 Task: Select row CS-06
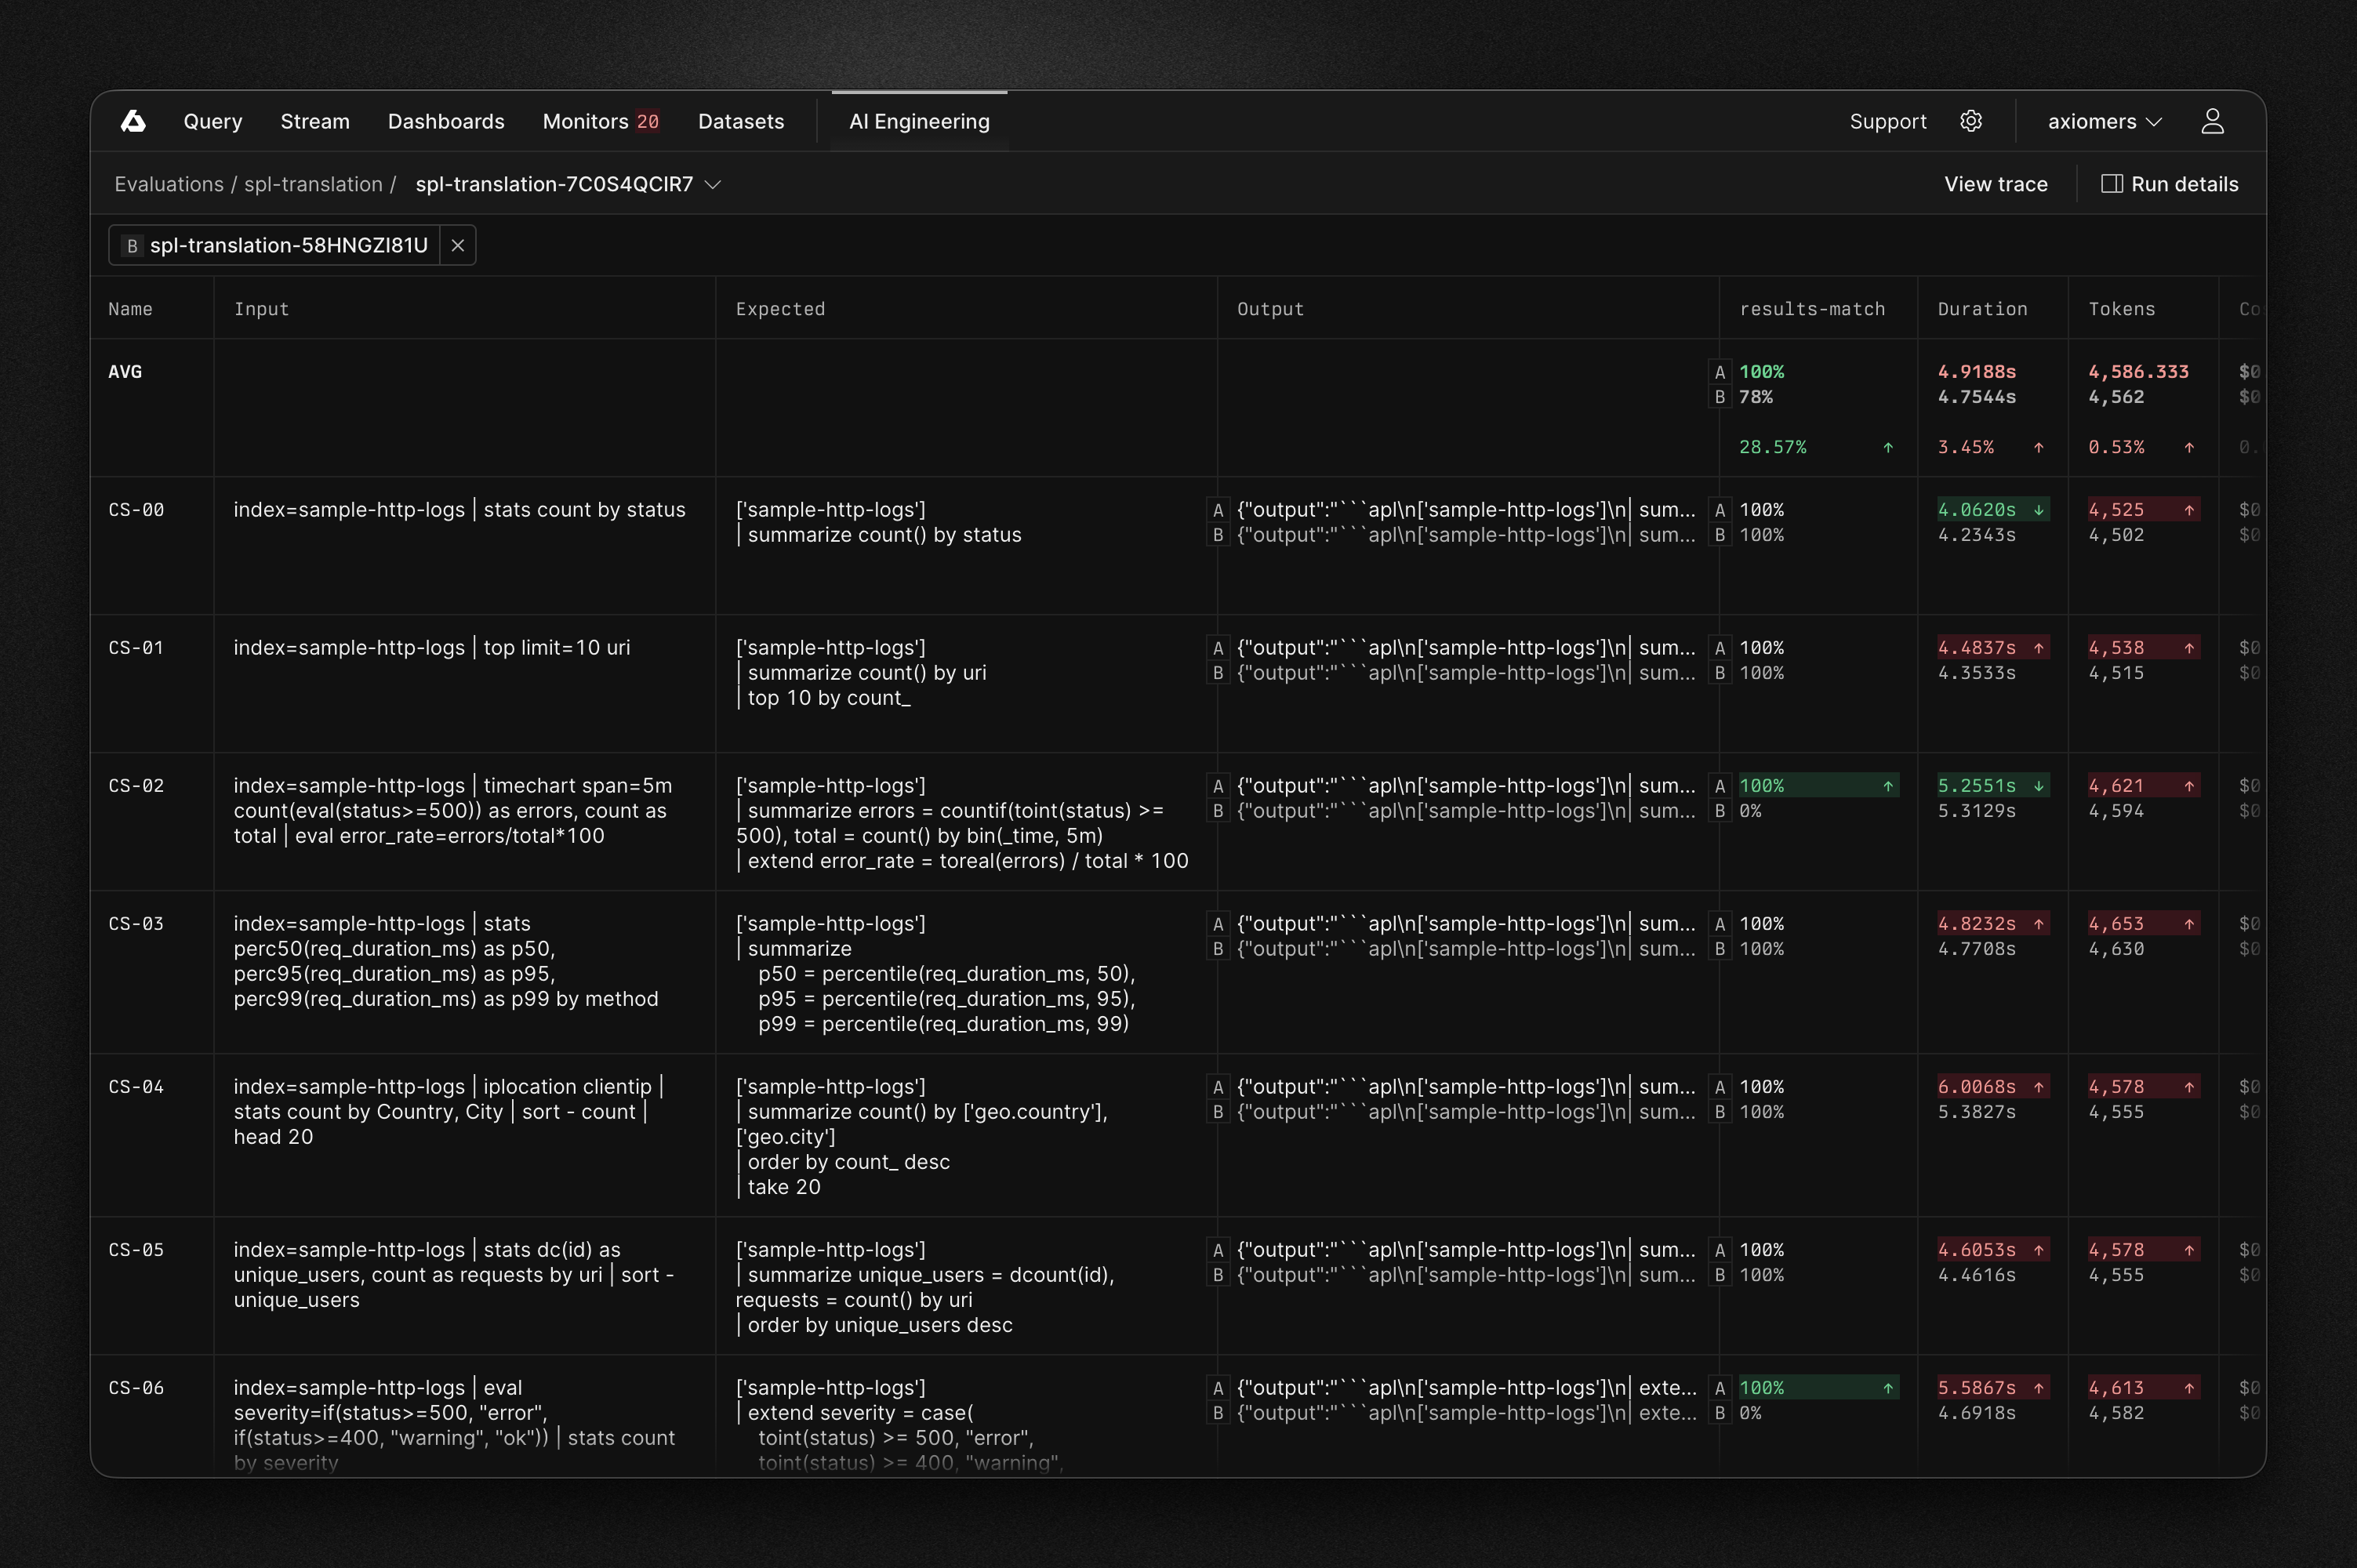136,1387
